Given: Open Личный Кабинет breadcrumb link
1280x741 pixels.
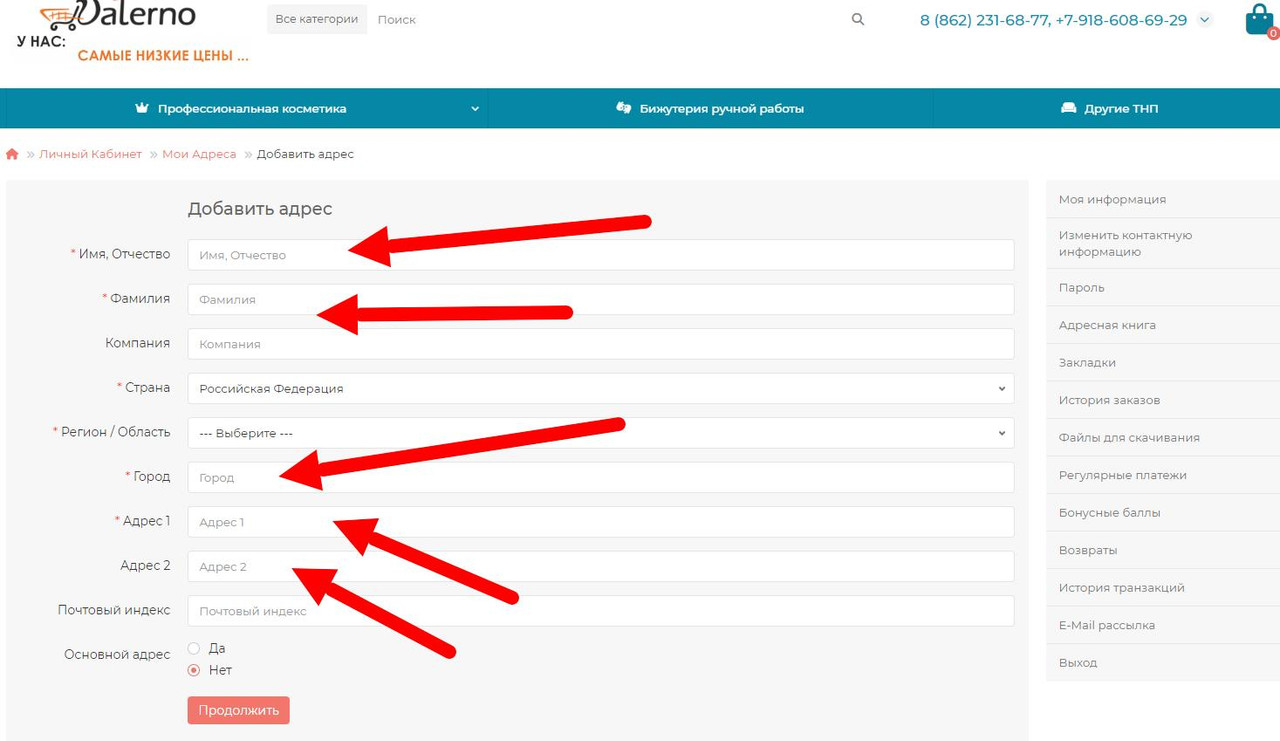Looking at the screenshot, I should (x=90, y=154).
